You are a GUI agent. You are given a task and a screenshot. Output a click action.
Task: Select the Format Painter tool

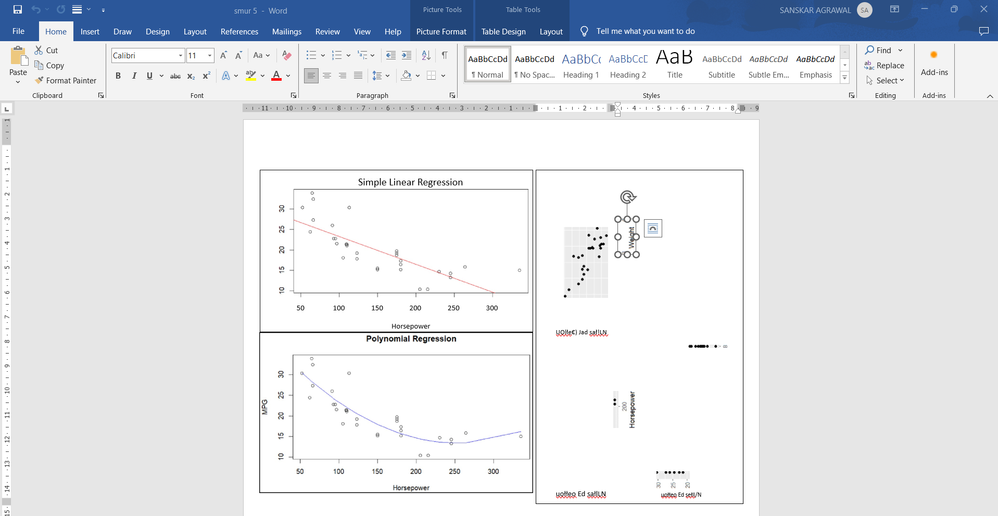click(x=66, y=81)
